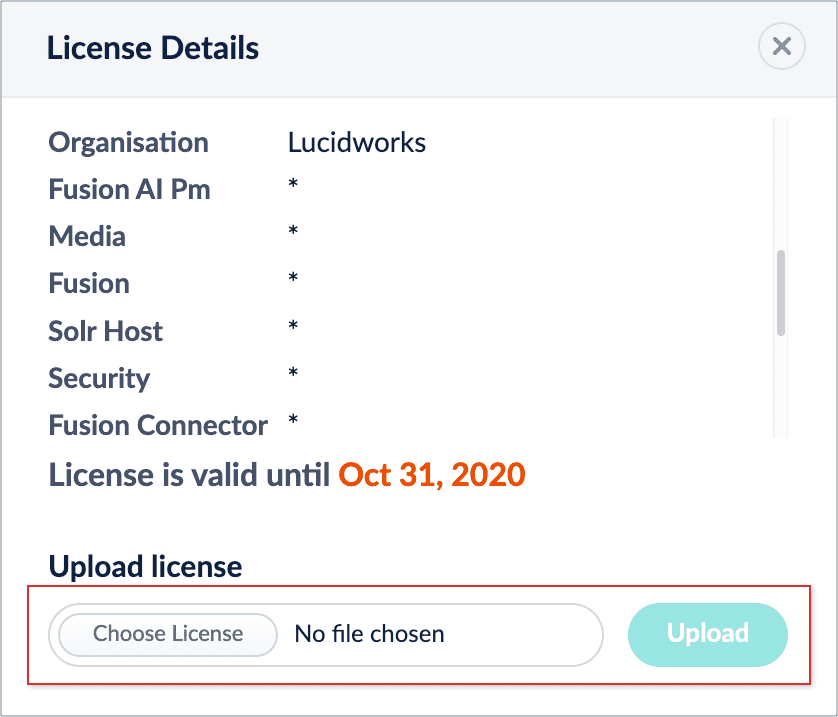Click the 'License Details' dialog title
This screenshot has width=838, height=717.
point(153,48)
